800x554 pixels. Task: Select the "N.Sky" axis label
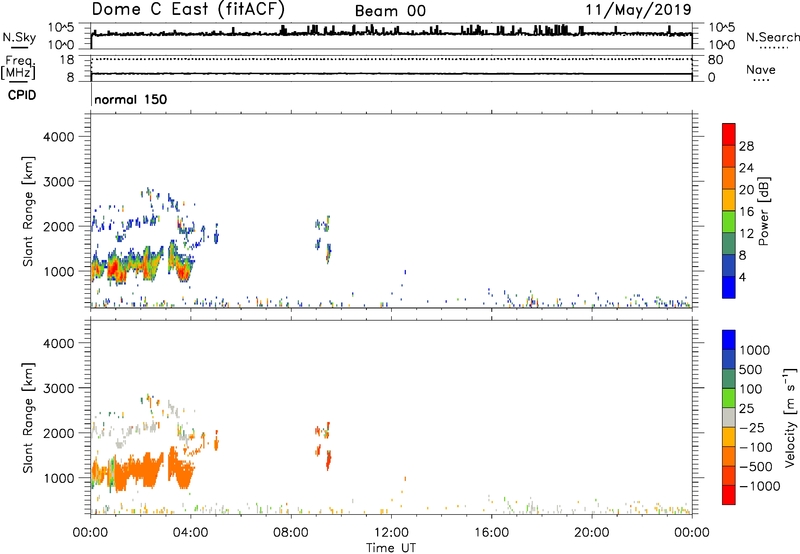[x=19, y=37]
